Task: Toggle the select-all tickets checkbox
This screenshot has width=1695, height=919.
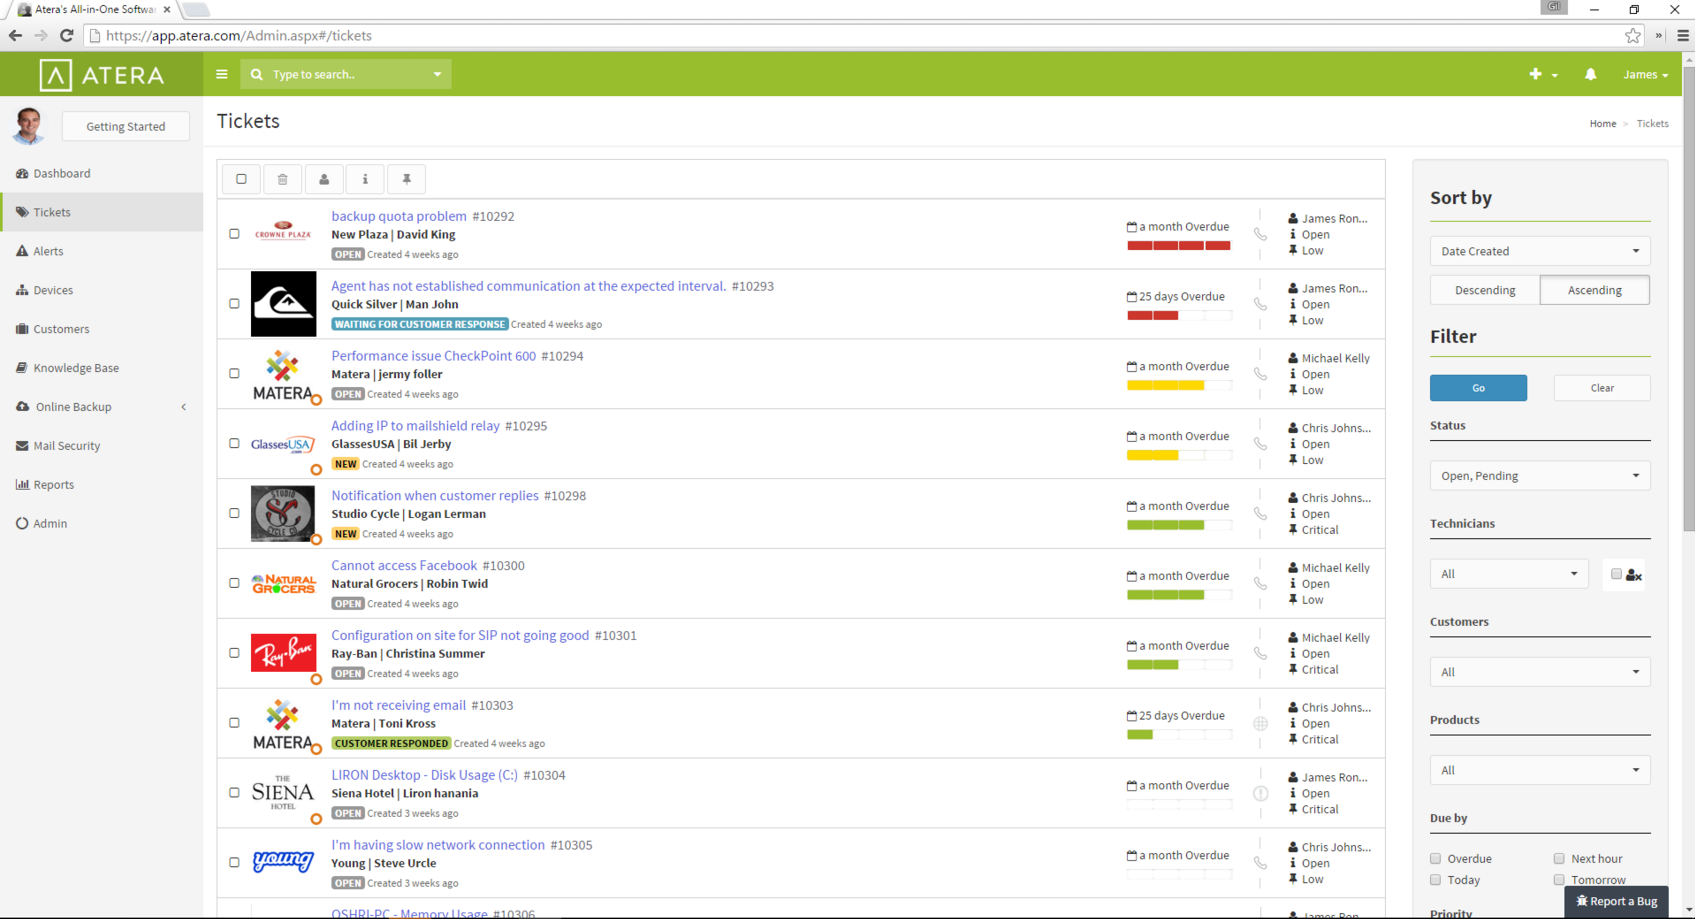Action: coord(241,179)
